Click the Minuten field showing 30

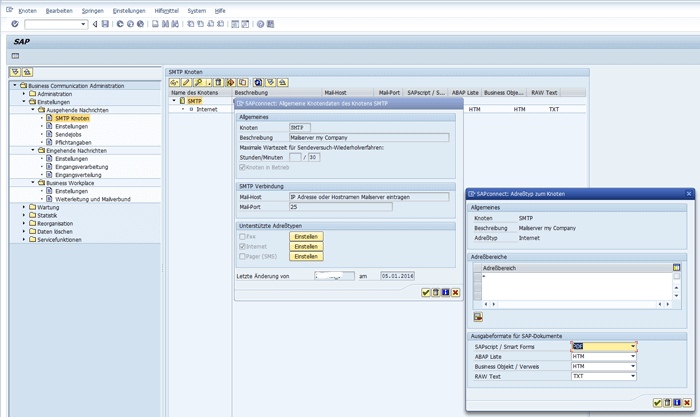click(314, 157)
